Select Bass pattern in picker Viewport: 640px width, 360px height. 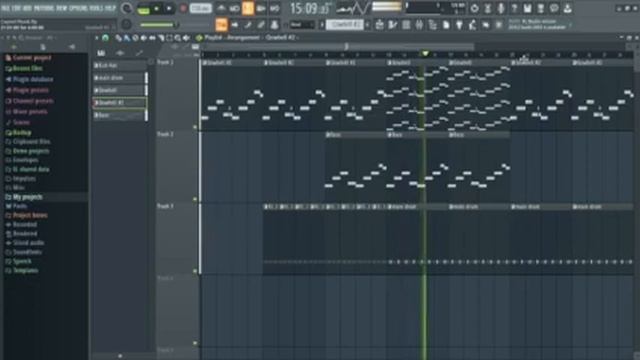pos(119,116)
